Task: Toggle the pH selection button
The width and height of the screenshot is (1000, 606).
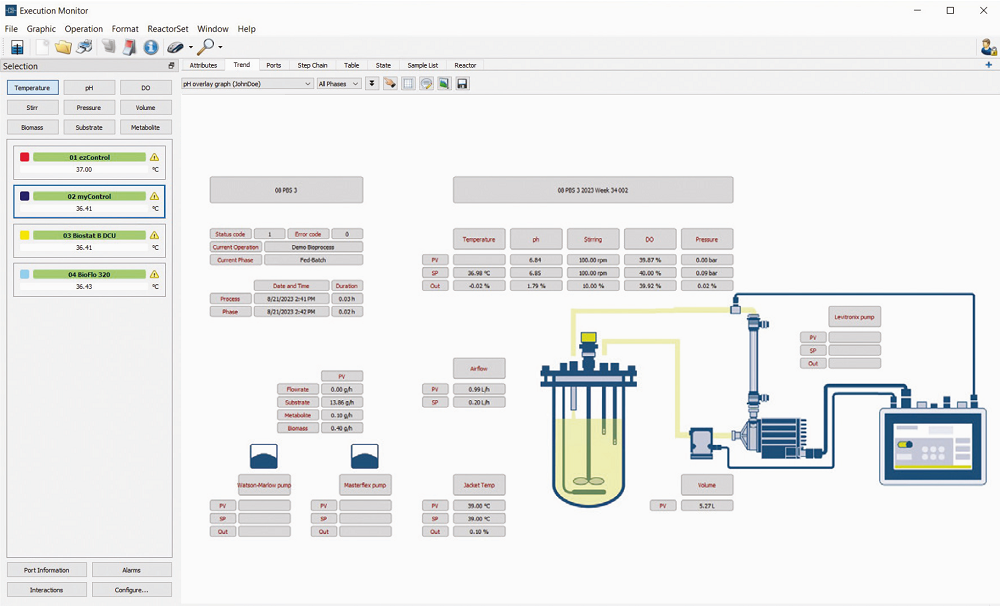Action: click(89, 87)
